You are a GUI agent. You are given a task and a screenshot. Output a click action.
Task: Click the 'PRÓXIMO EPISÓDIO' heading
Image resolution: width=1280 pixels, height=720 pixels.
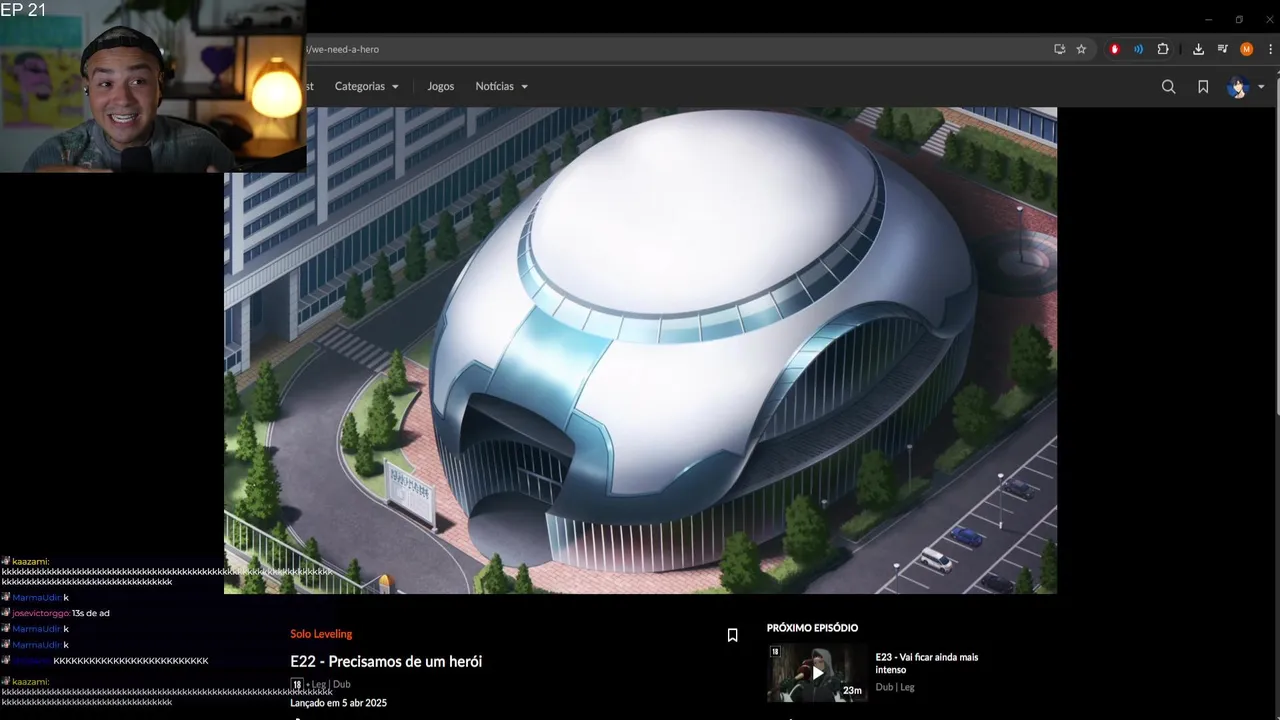coord(812,628)
